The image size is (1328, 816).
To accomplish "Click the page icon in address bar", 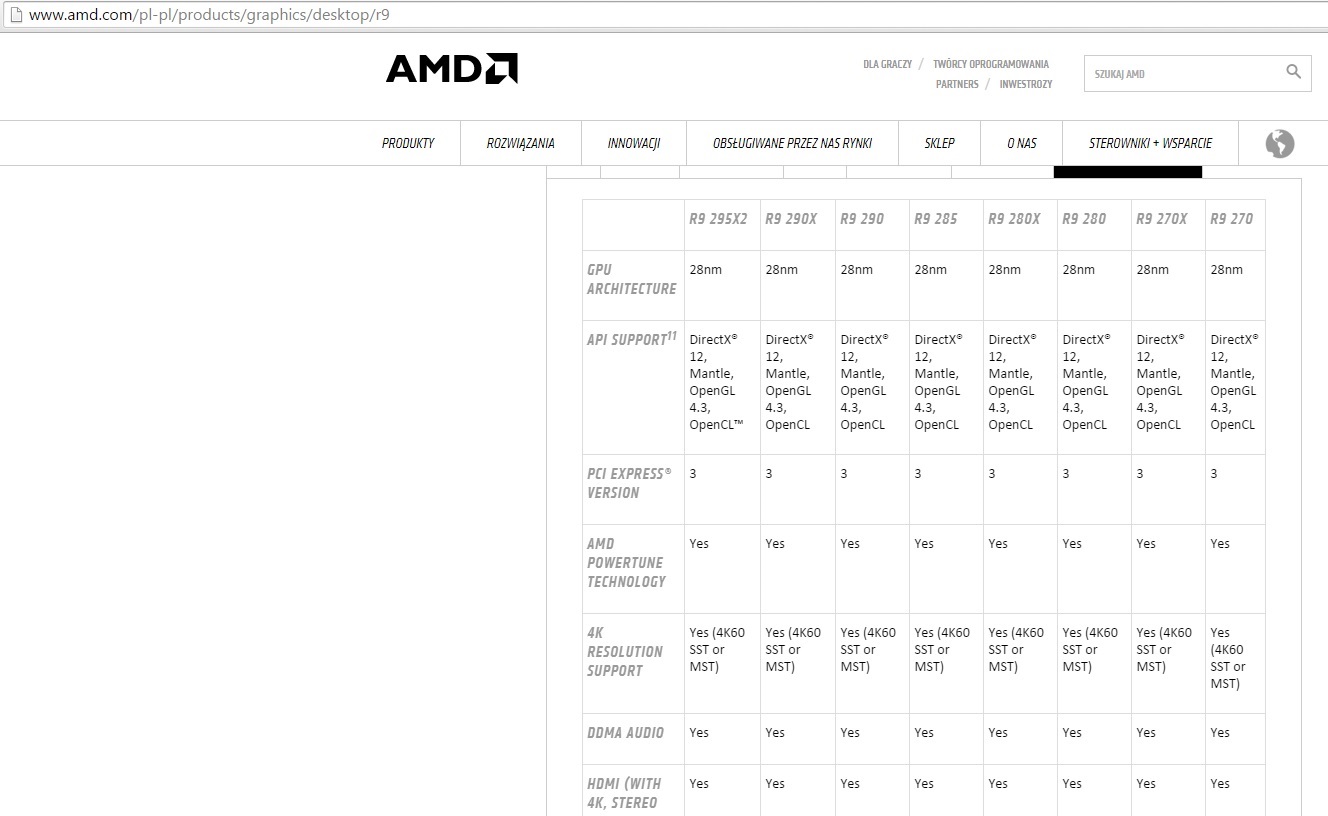I will point(14,16).
